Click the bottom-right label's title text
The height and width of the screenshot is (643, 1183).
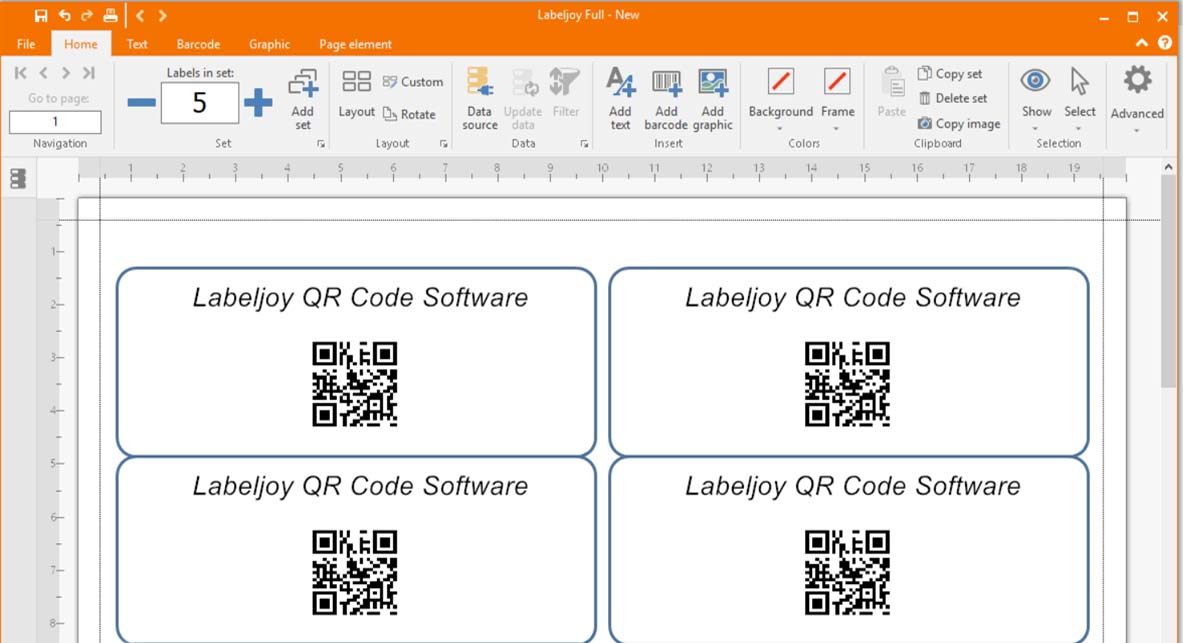(x=853, y=486)
